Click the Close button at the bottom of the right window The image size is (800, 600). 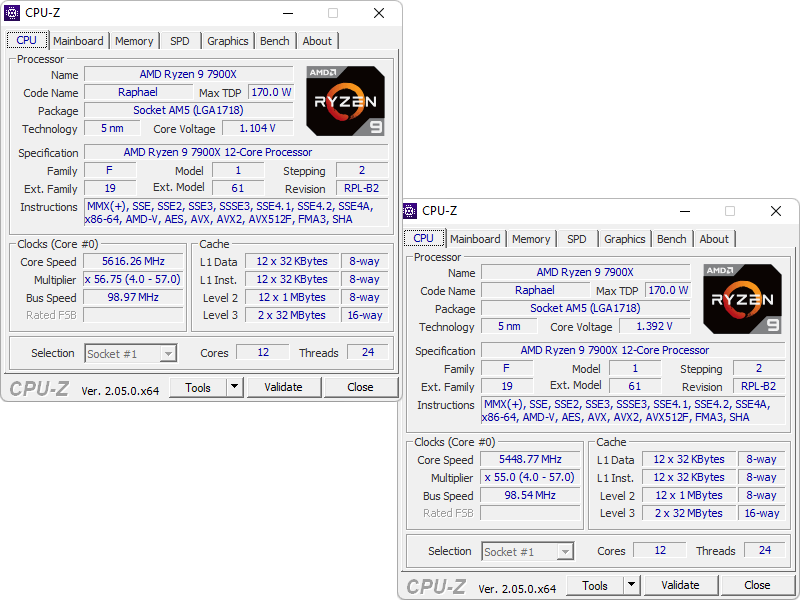(757, 585)
